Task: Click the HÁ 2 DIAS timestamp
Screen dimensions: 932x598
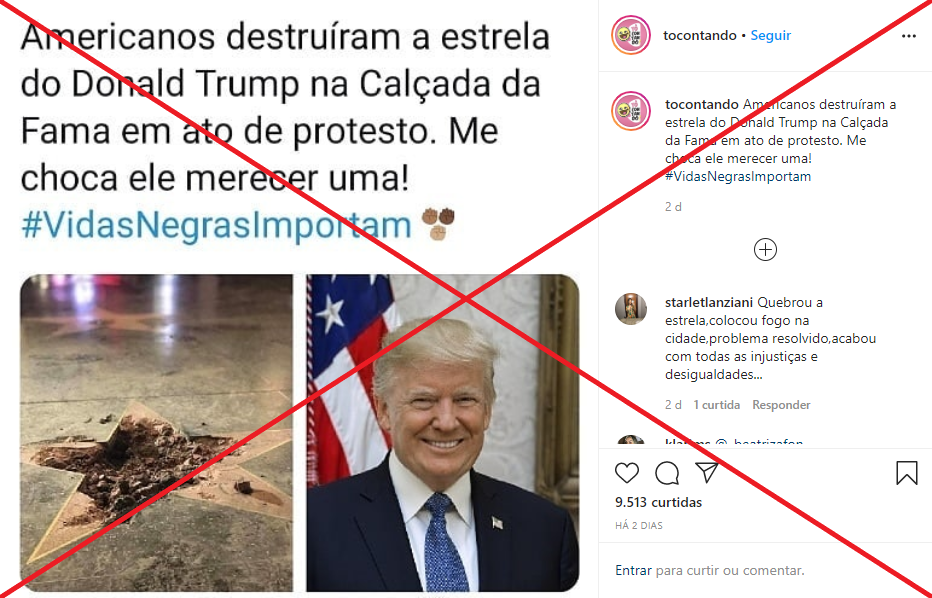Action: 638,525
